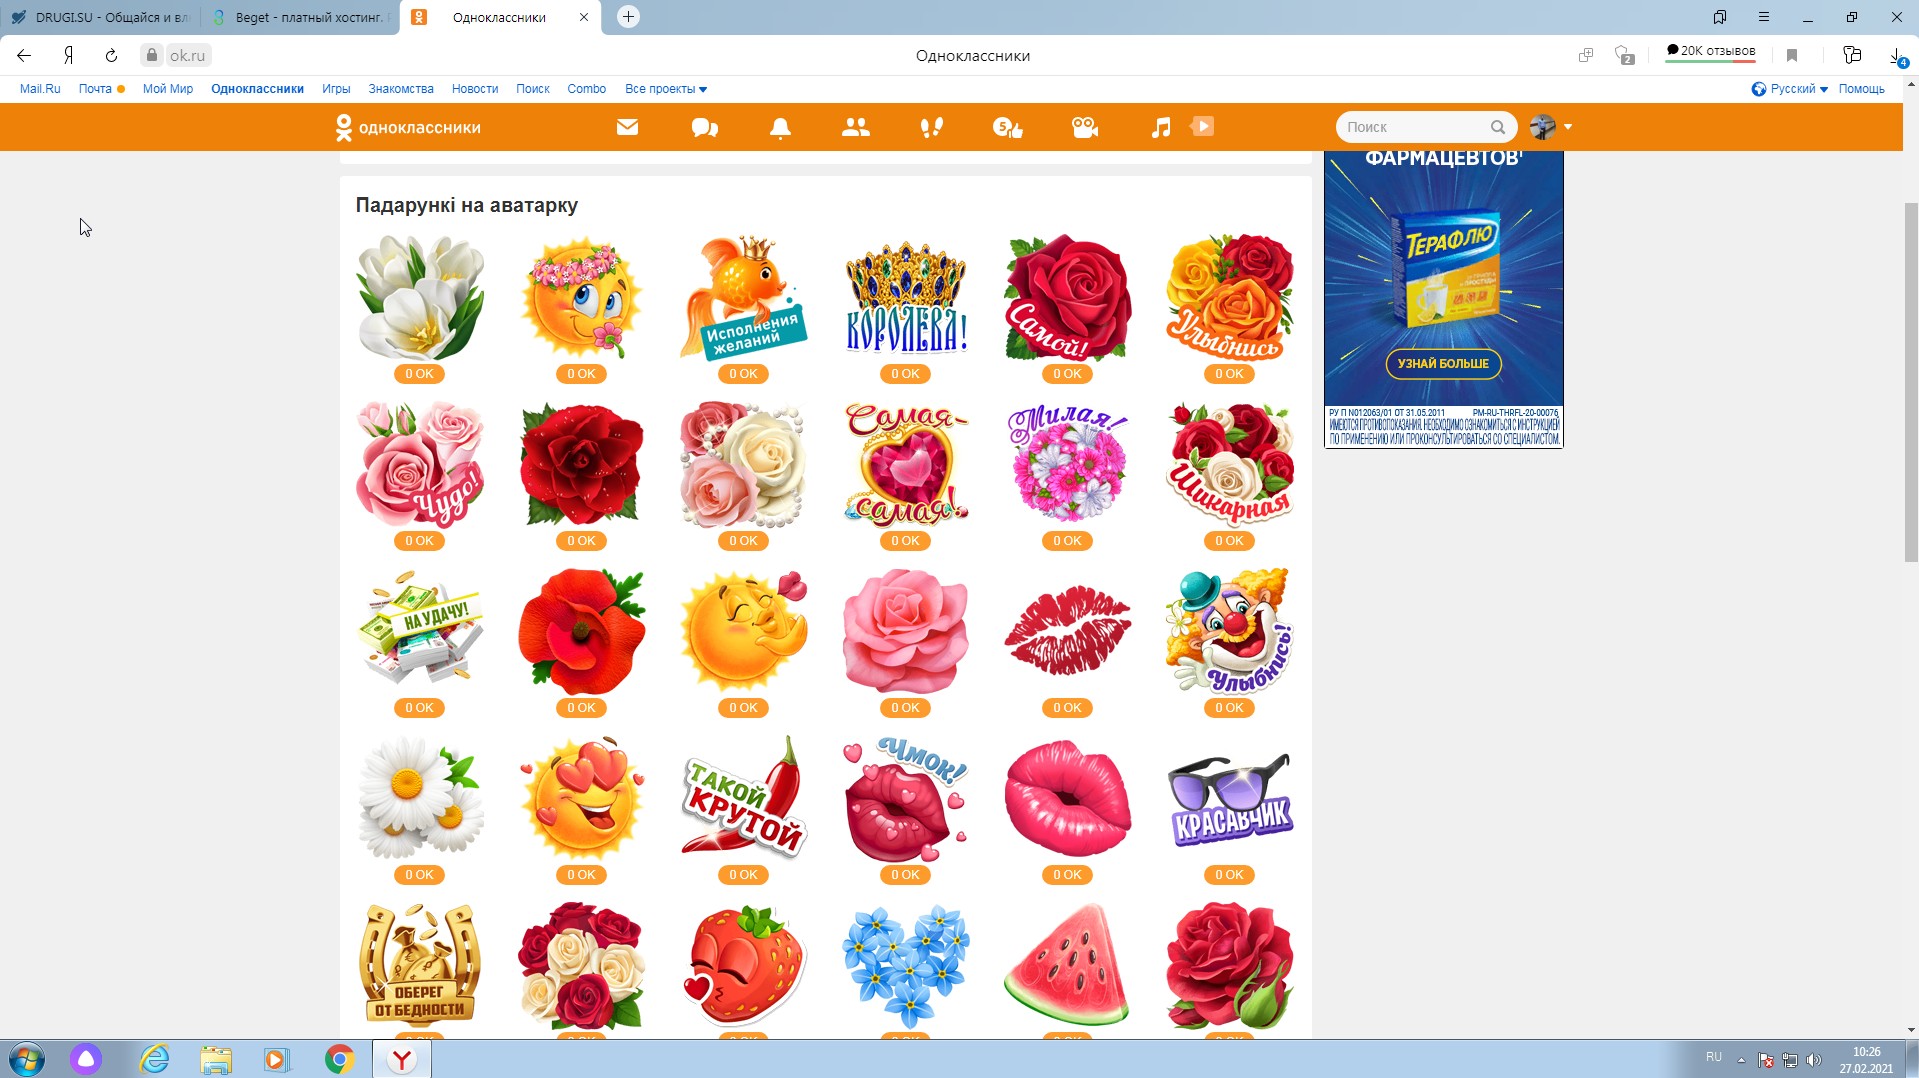Click the Помощь link

[x=1861, y=89]
